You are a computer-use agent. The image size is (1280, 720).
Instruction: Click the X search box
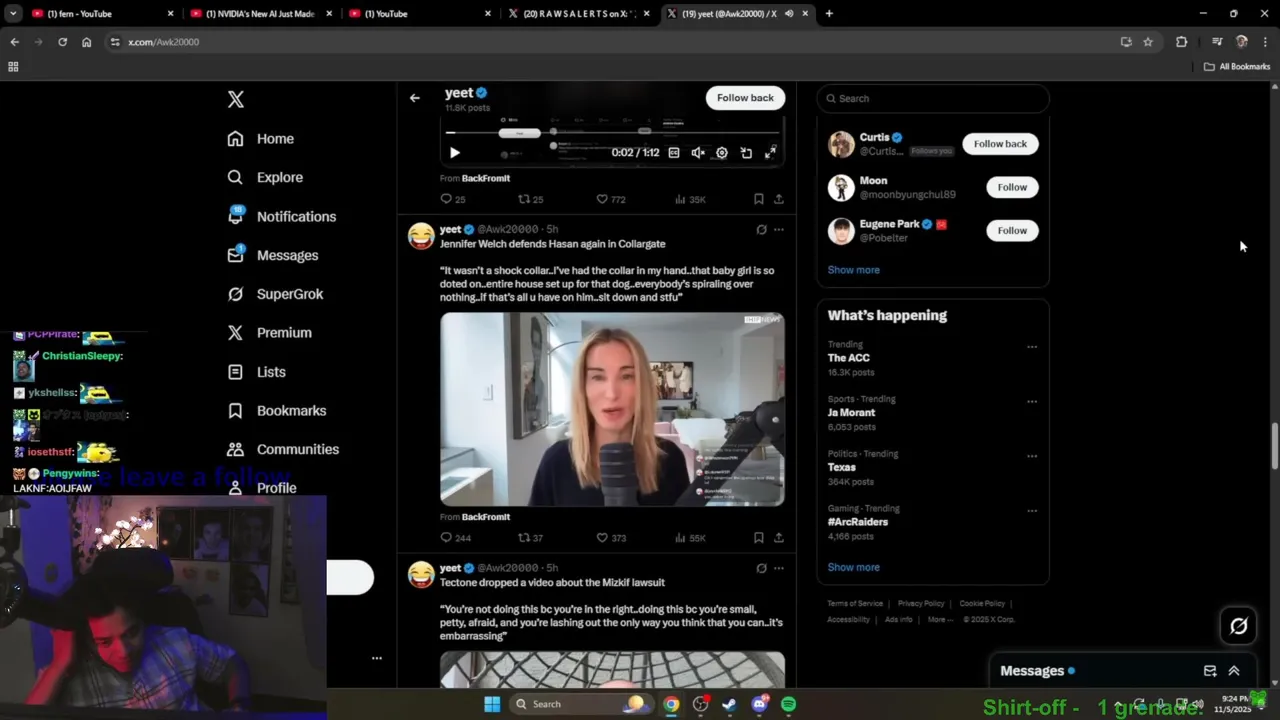point(933,98)
